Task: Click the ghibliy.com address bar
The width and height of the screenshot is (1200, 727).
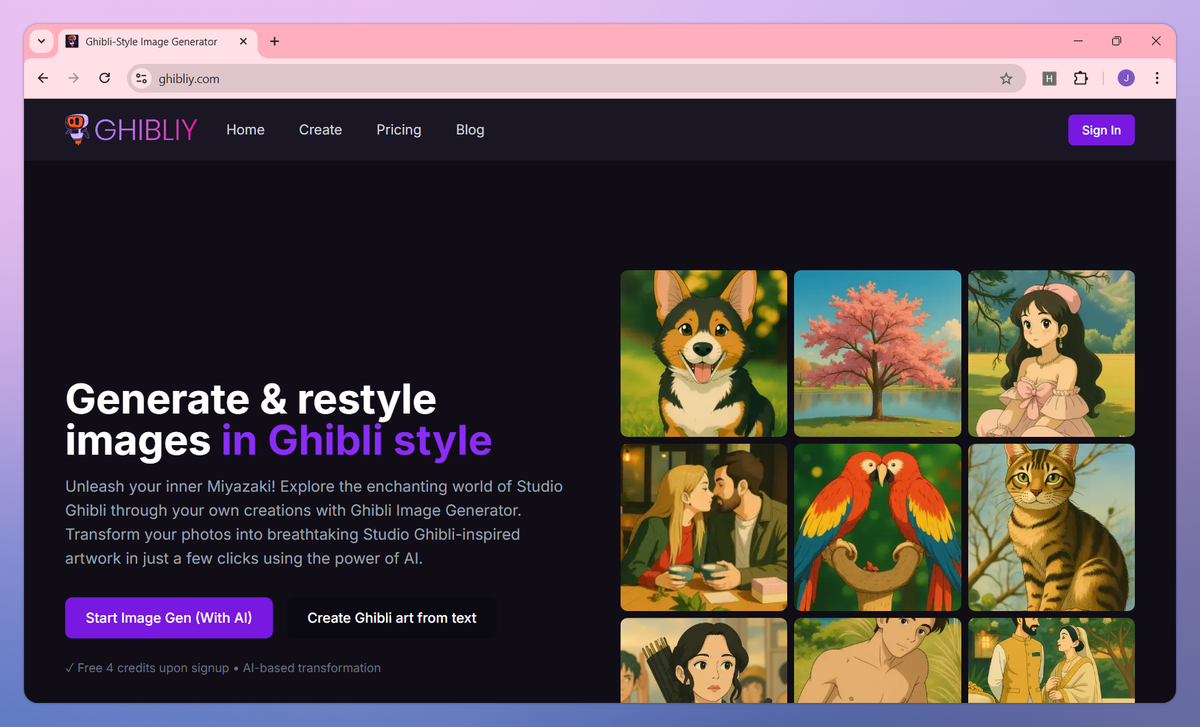Action: [x=575, y=78]
